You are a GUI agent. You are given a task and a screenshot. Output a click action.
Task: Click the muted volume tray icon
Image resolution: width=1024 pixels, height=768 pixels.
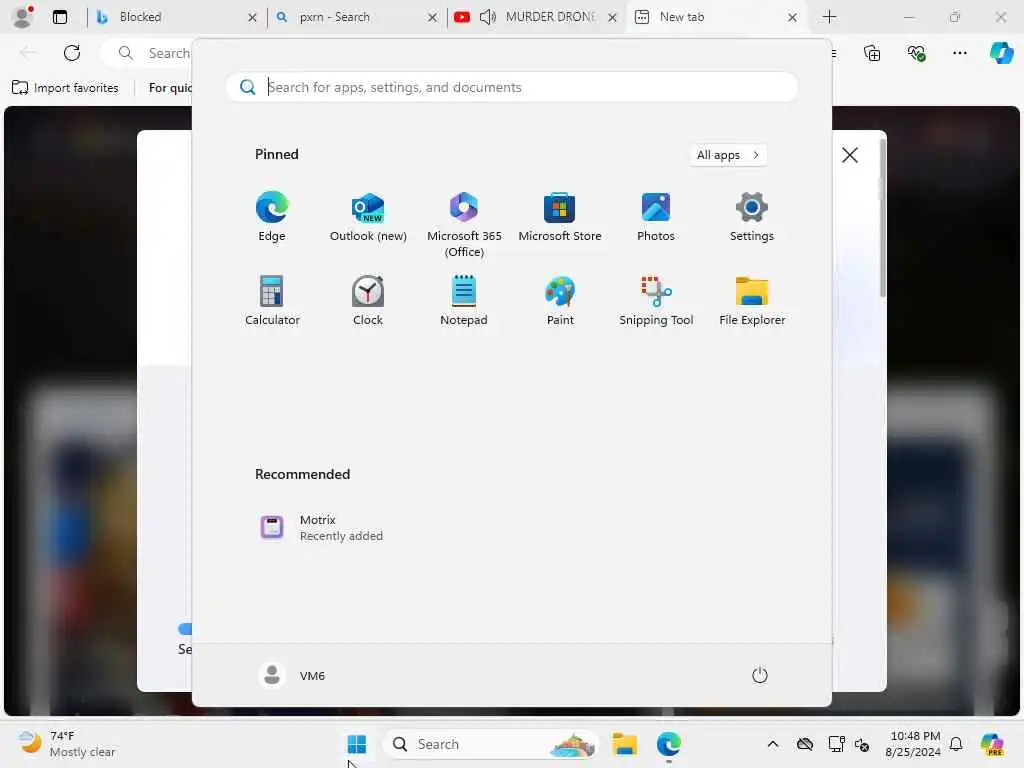862,744
